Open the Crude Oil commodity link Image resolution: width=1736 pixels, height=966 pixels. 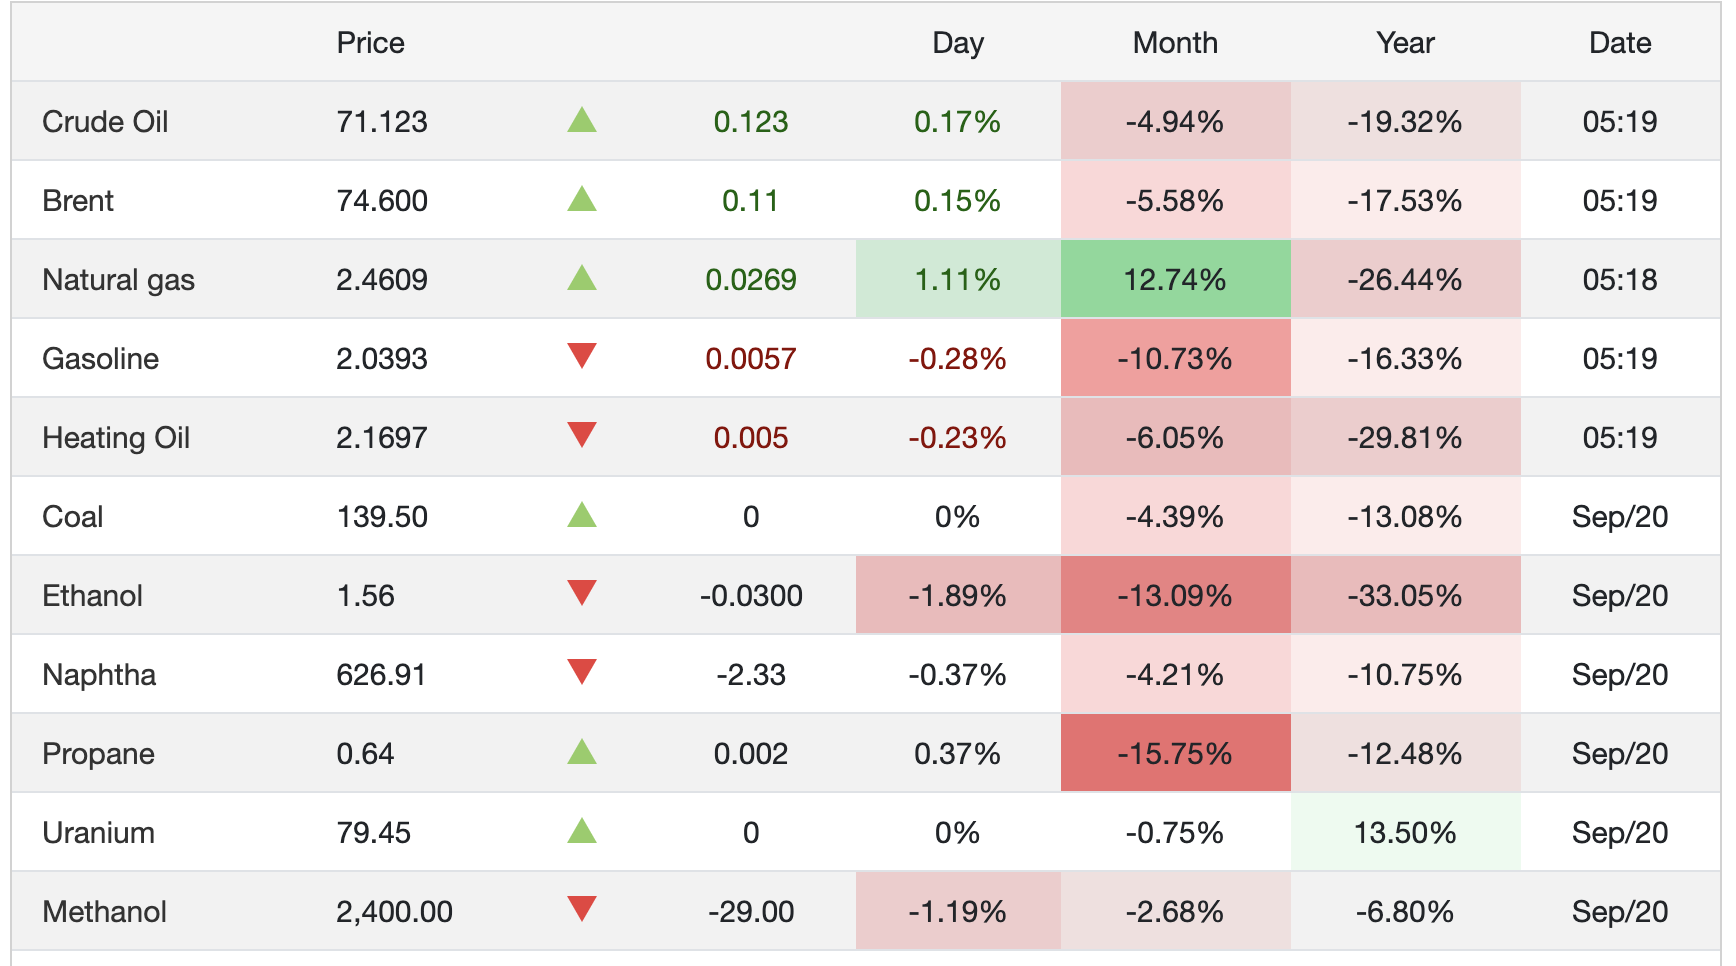[x=105, y=122]
